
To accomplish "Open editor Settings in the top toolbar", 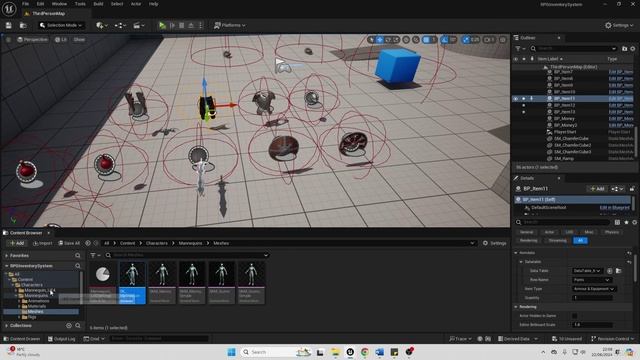I will pyautogui.click(x=619, y=25).
